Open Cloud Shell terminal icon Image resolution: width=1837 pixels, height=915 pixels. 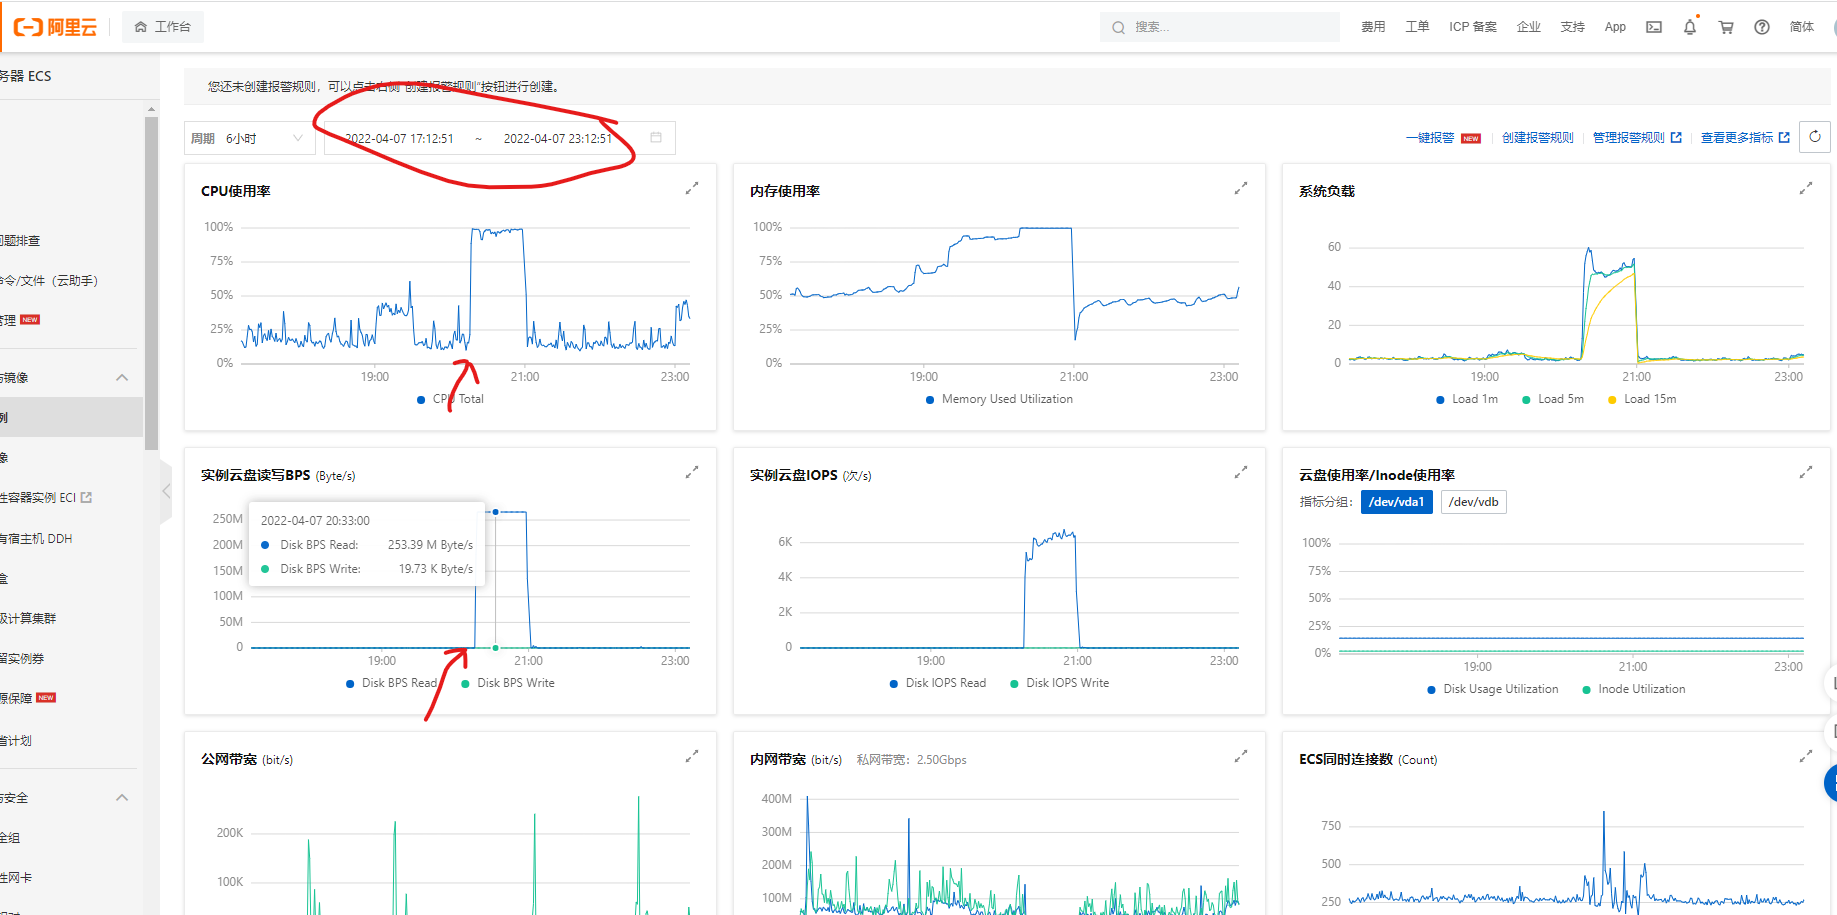click(1653, 27)
